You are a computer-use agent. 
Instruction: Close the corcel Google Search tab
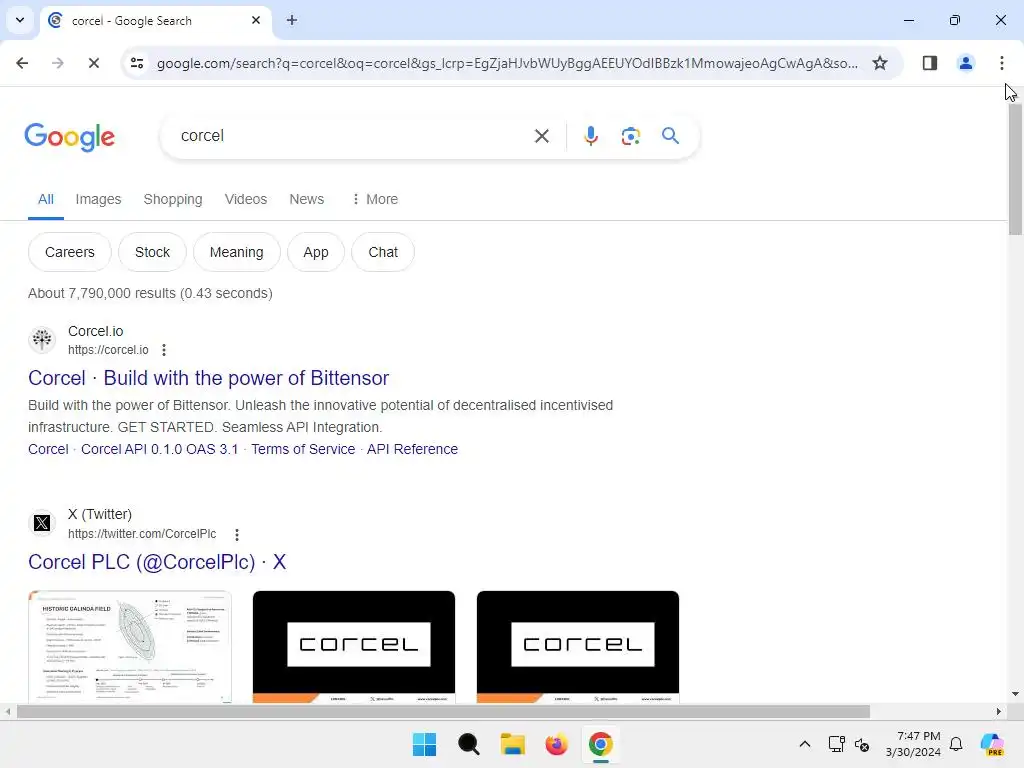point(256,20)
